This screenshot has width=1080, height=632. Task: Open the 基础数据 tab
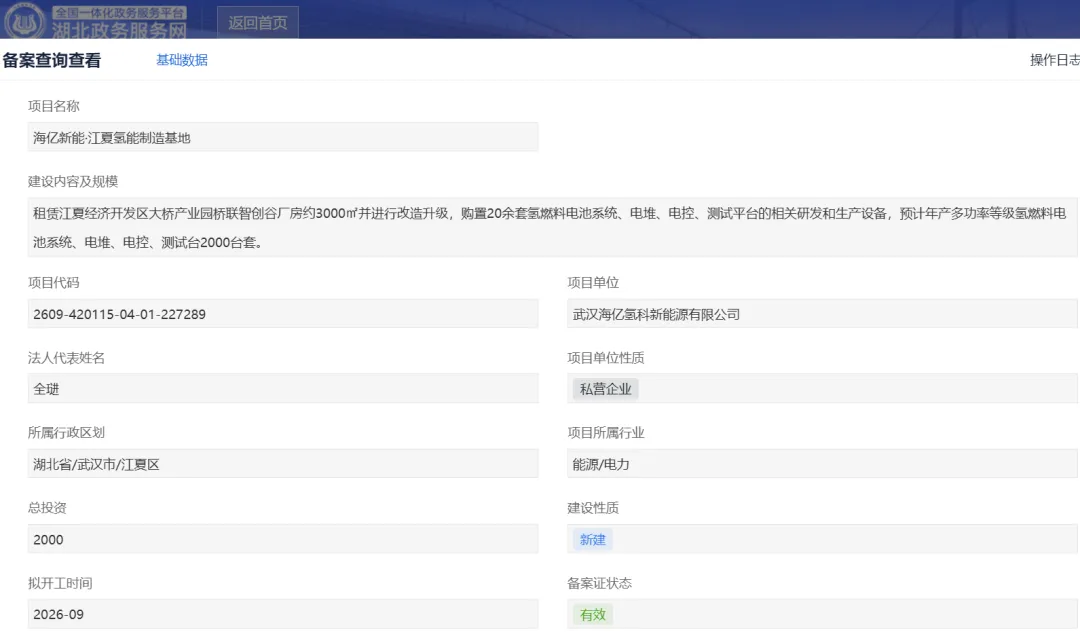pyautogui.click(x=182, y=60)
